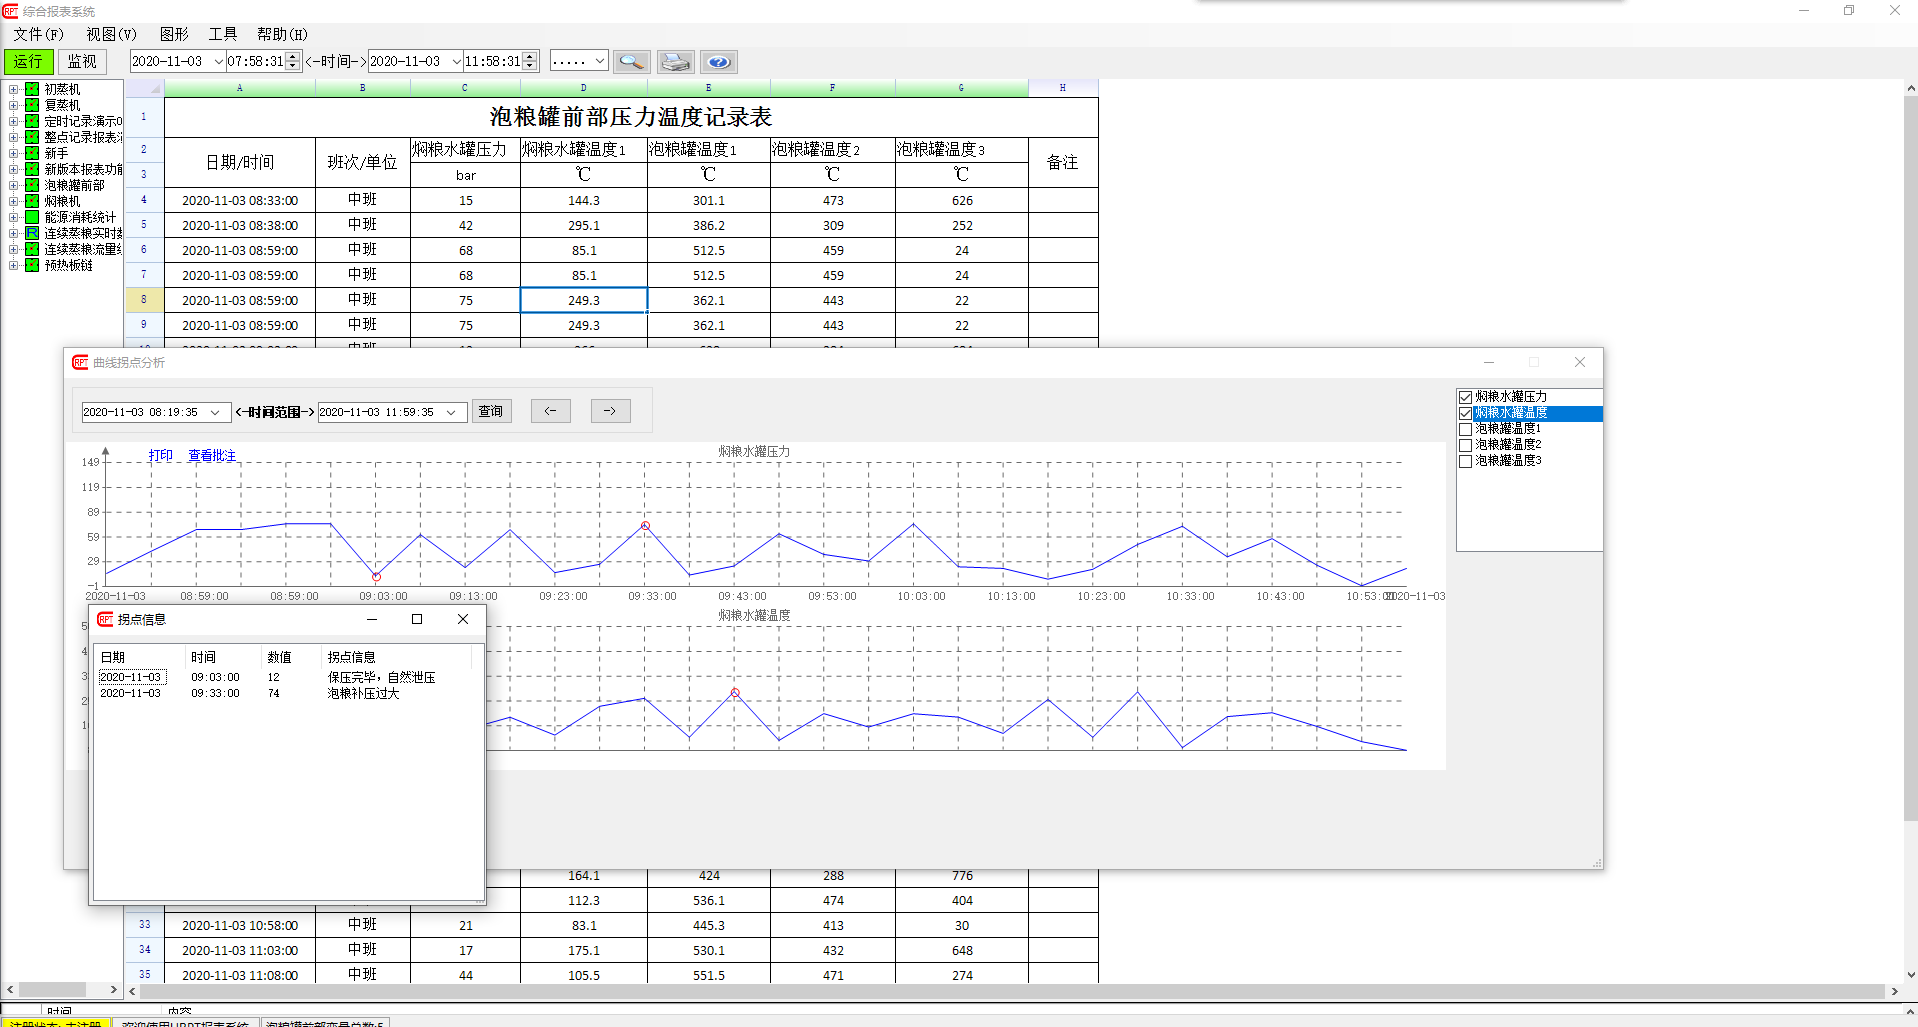Click the red inflection marker at 09:03:00

(x=376, y=577)
